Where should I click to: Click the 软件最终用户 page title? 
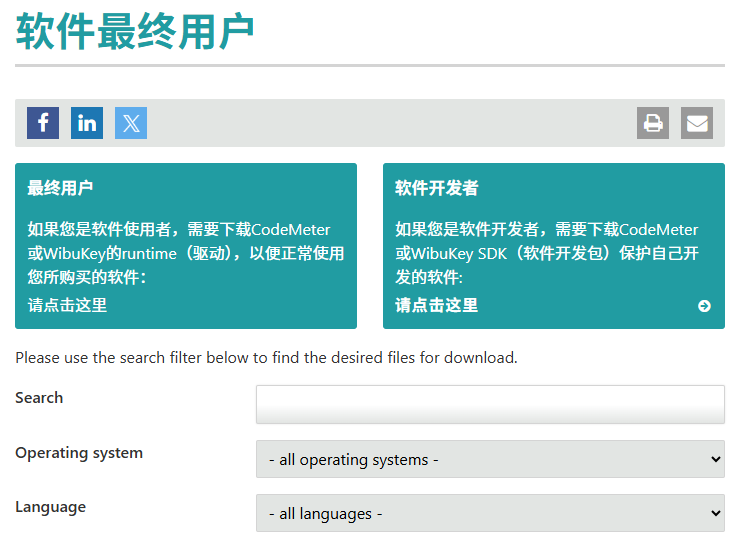135,32
